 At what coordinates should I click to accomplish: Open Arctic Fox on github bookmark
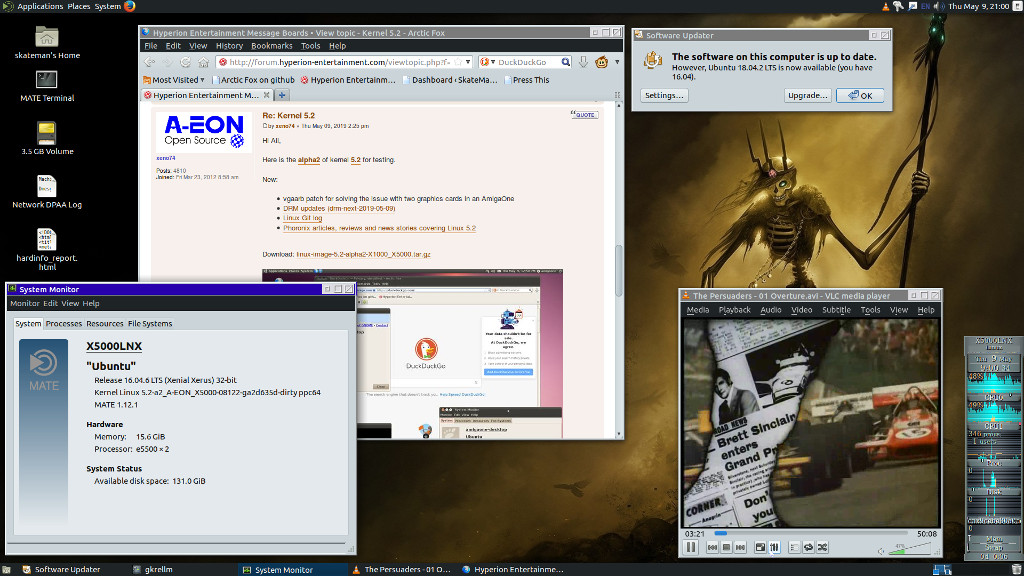point(253,80)
